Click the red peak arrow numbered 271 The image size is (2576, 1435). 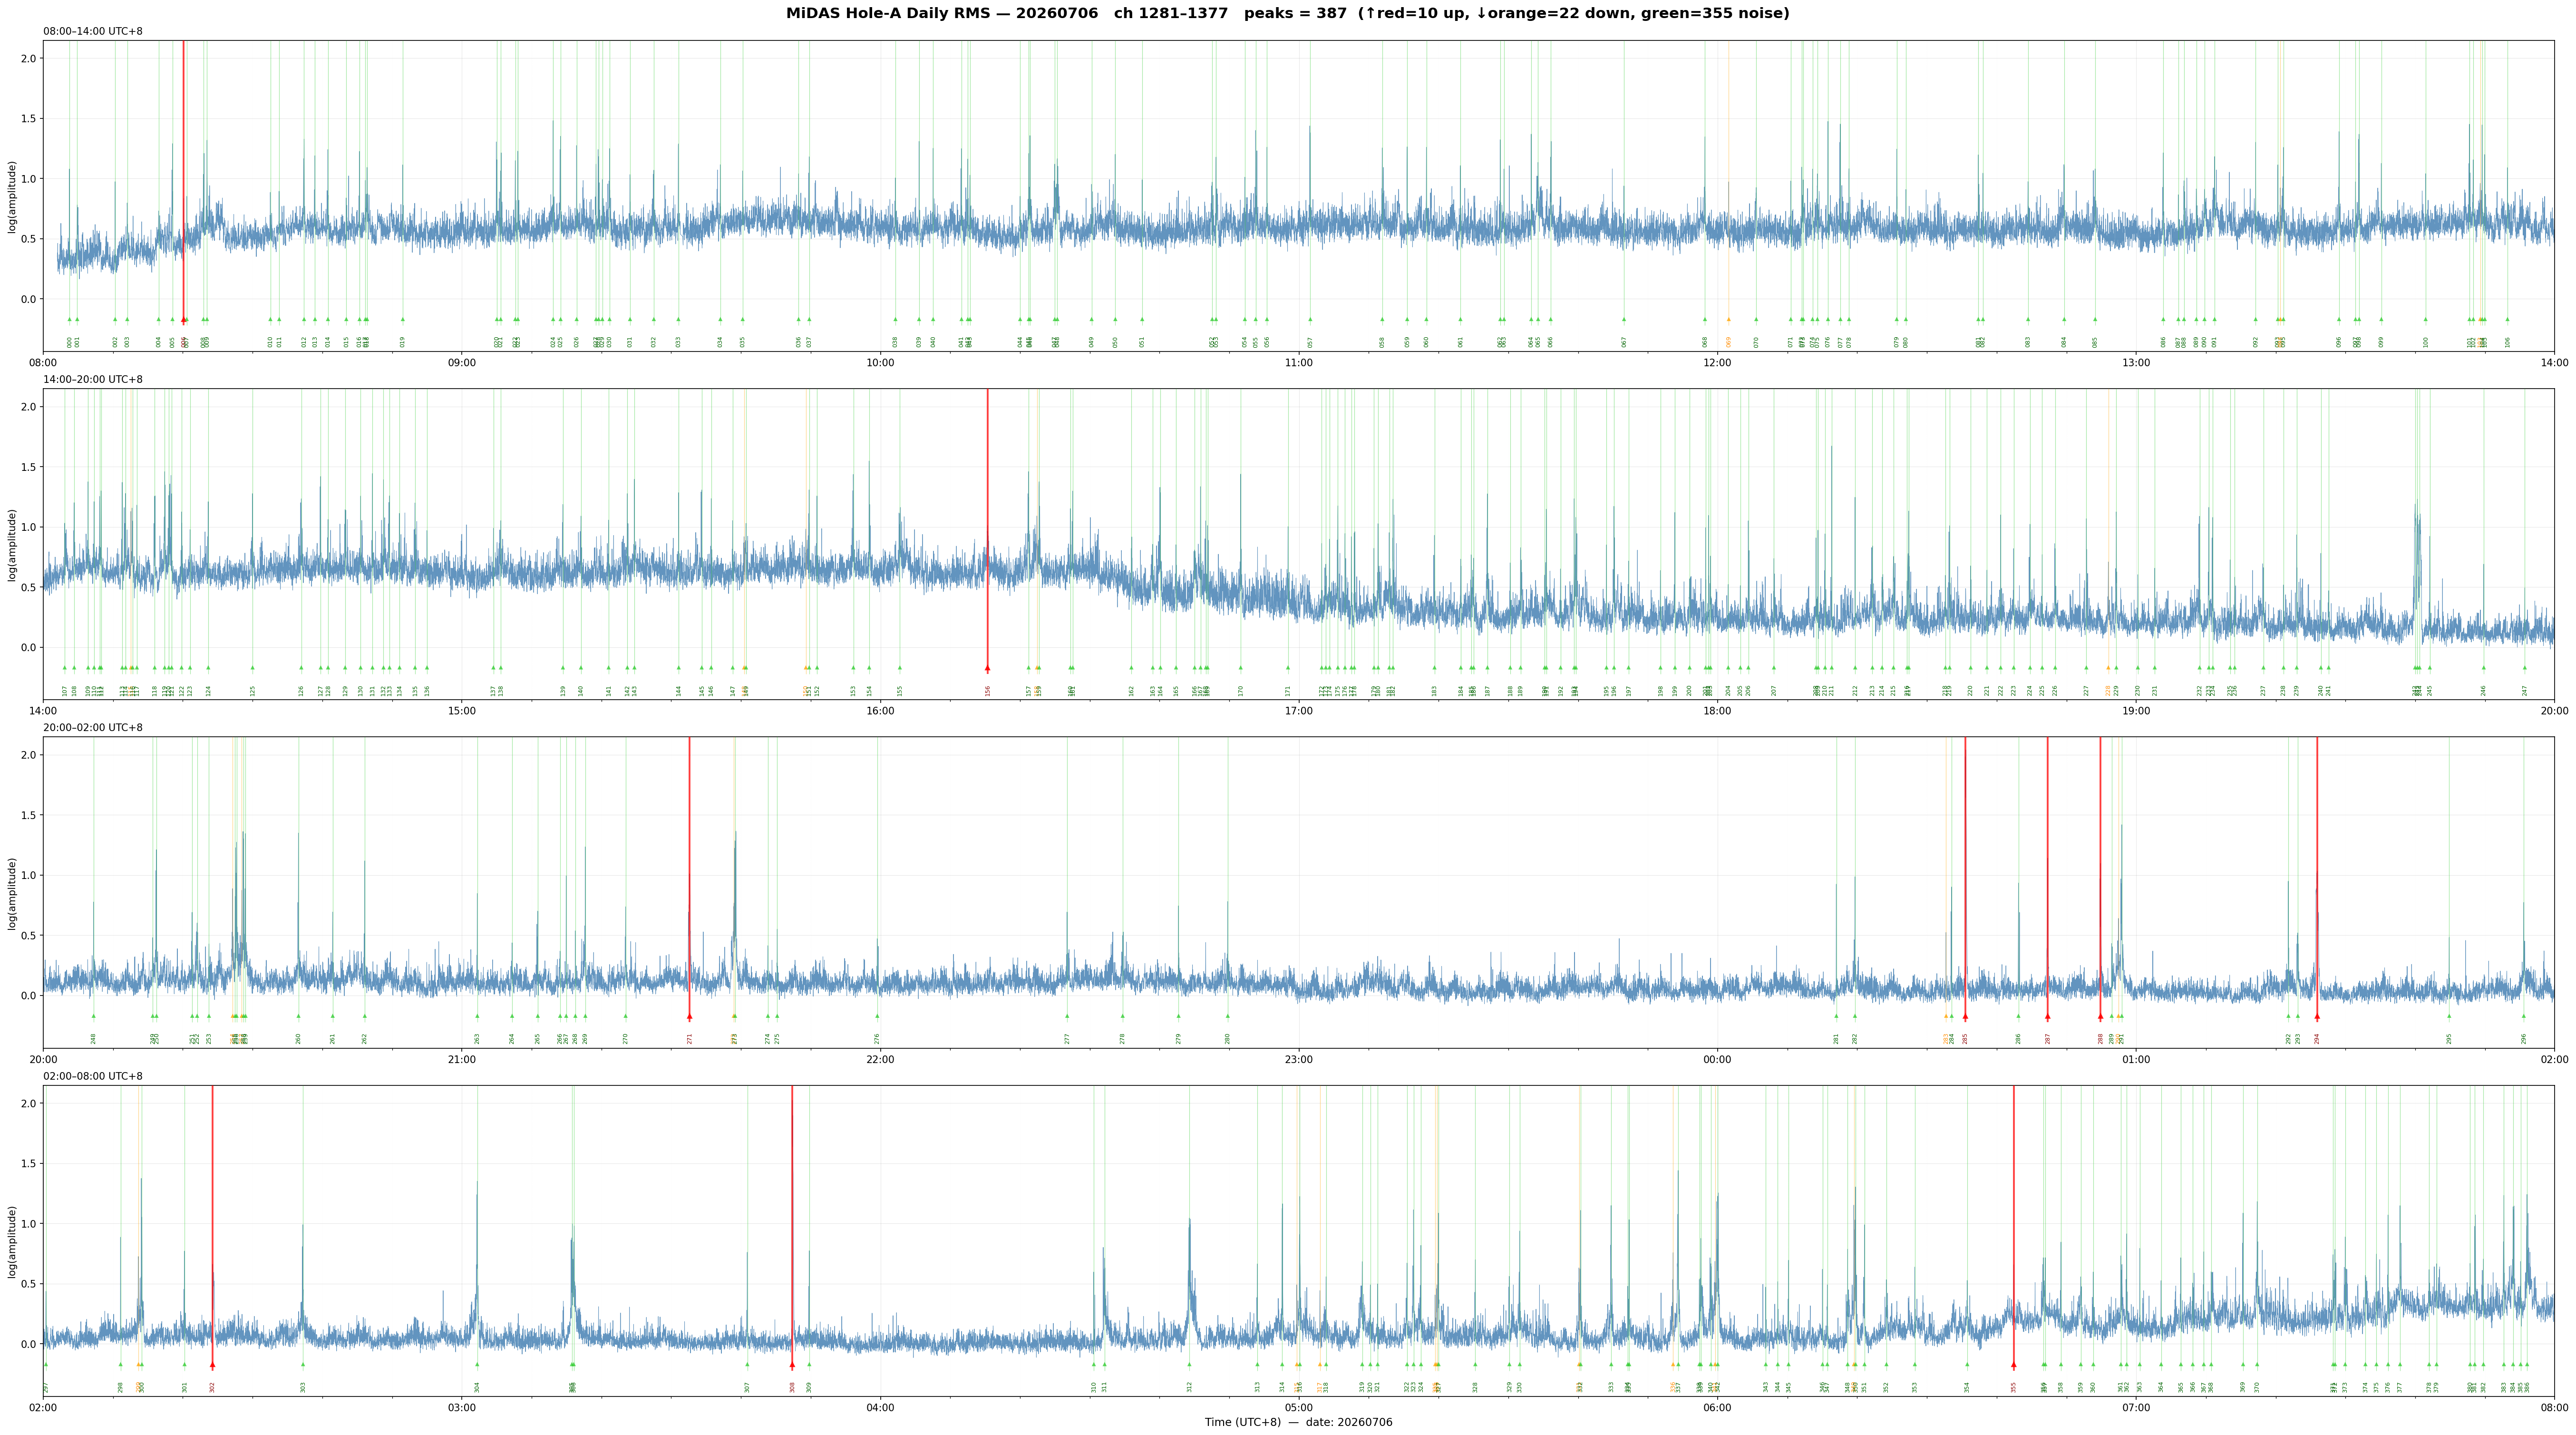point(689,1016)
